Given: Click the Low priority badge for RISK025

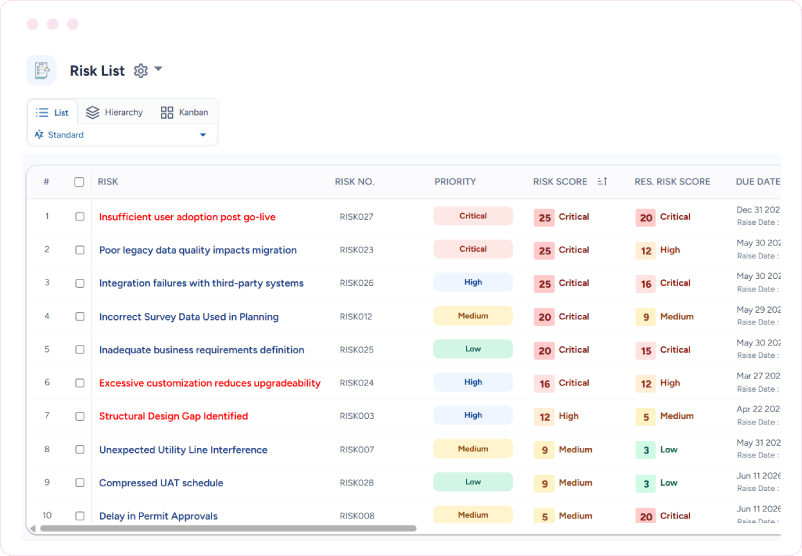Looking at the screenshot, I should (x=473, y=349).
